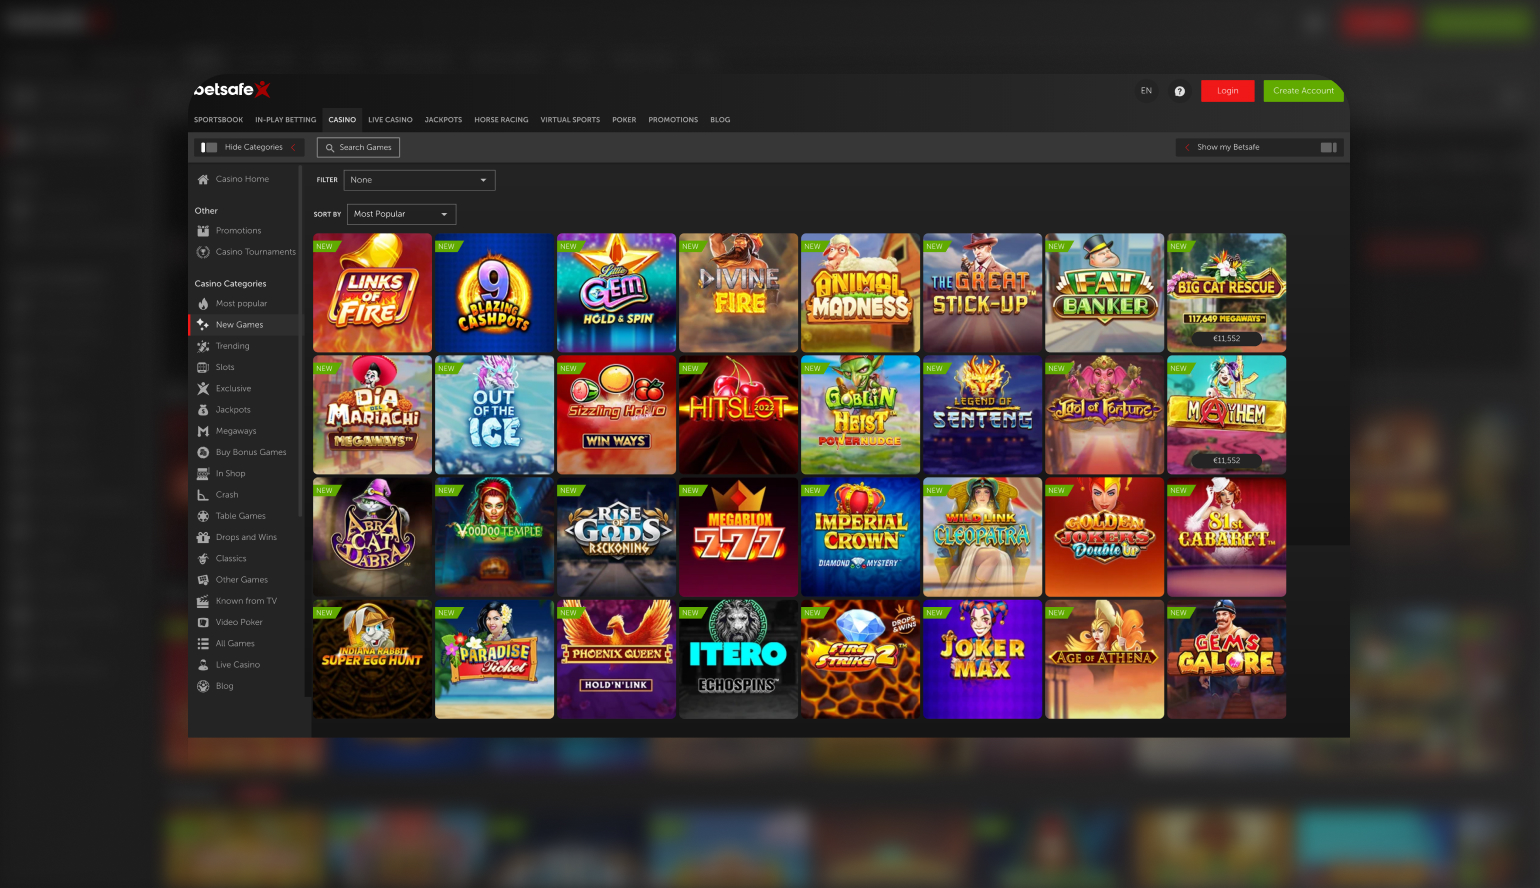
Task: Open the help question mark icon
Action: (x=1180, y=91)
